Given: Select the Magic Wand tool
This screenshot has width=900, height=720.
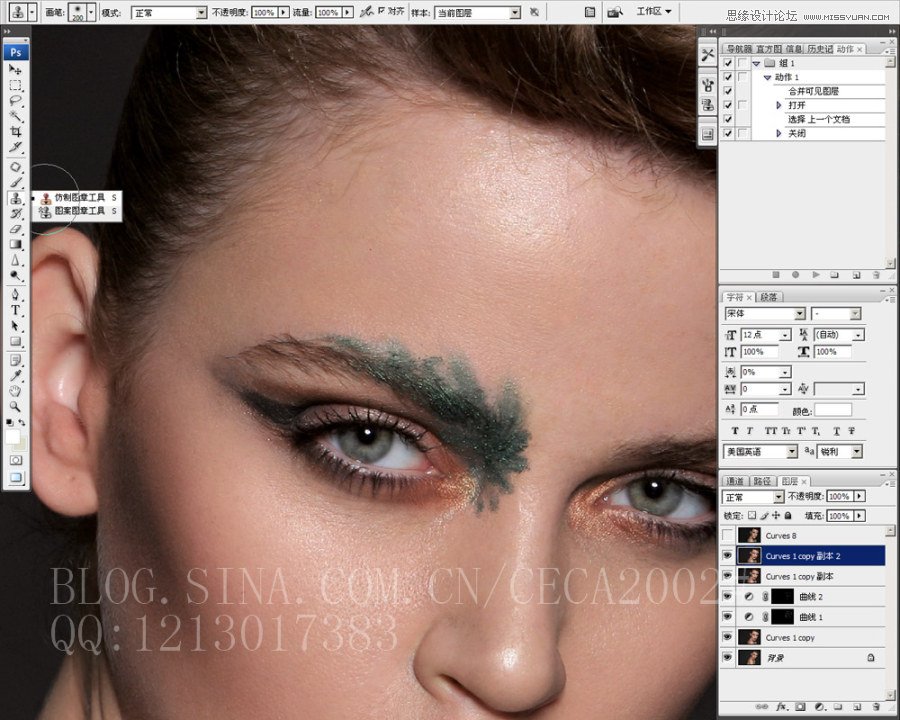Looking at the screenshot, I should pyautogui.click(x=15, y=117).
